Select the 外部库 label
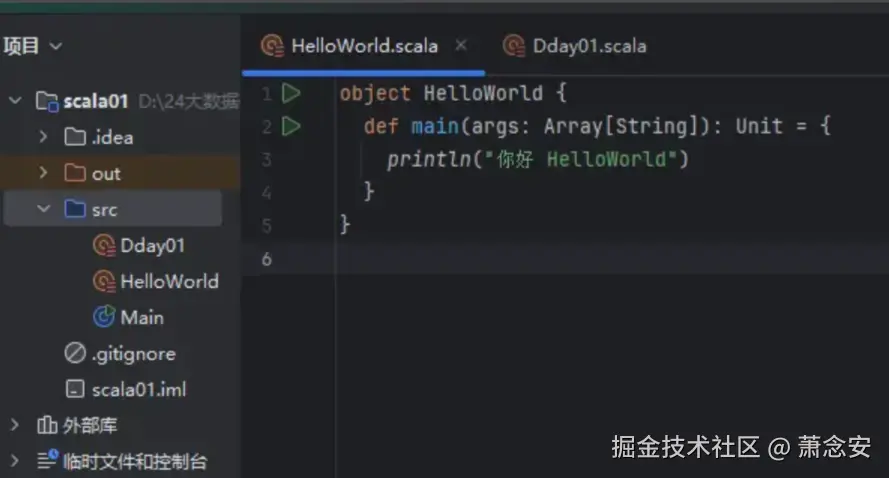Image resolution: width=889 pixels, height=478 pixels. [90, 425]
